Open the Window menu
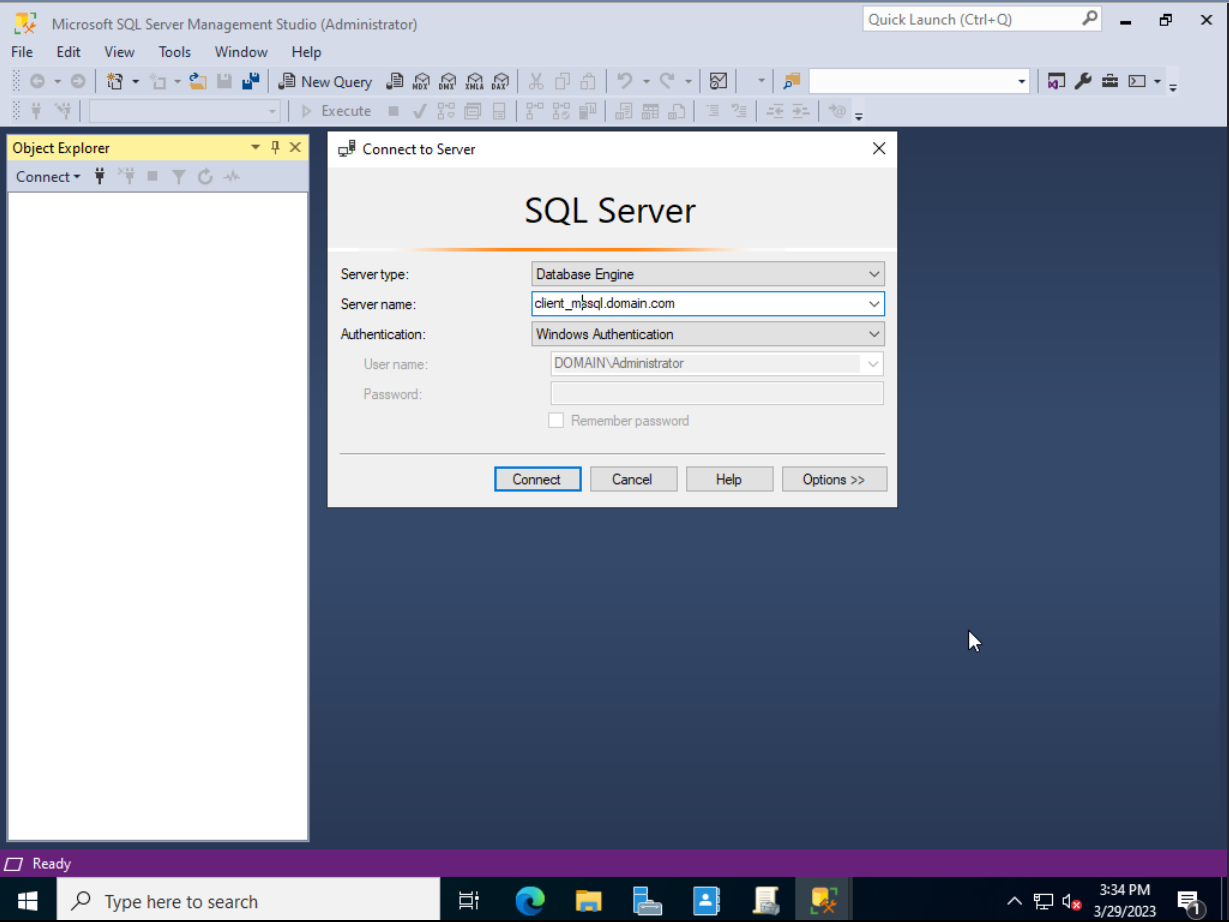1229x922 pixels. (x=241, y=52)
